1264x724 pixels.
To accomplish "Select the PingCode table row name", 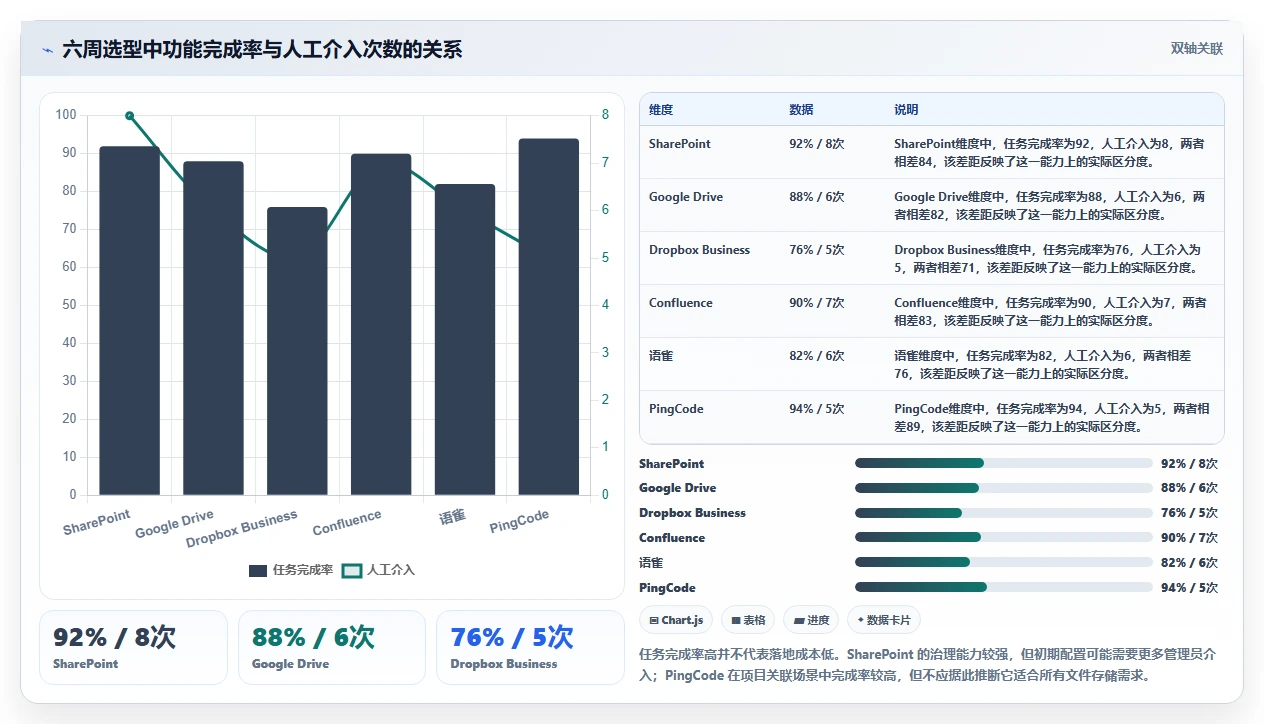I will click(676, 409).
